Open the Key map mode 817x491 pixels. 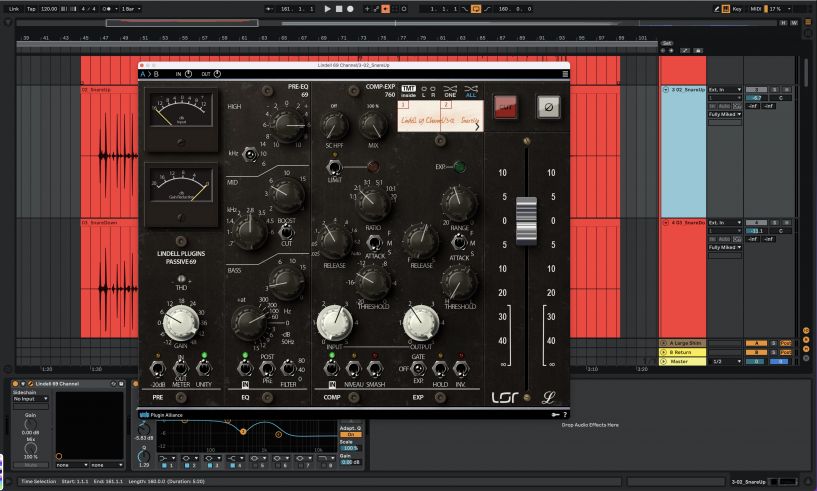click(x=737, y=9)
